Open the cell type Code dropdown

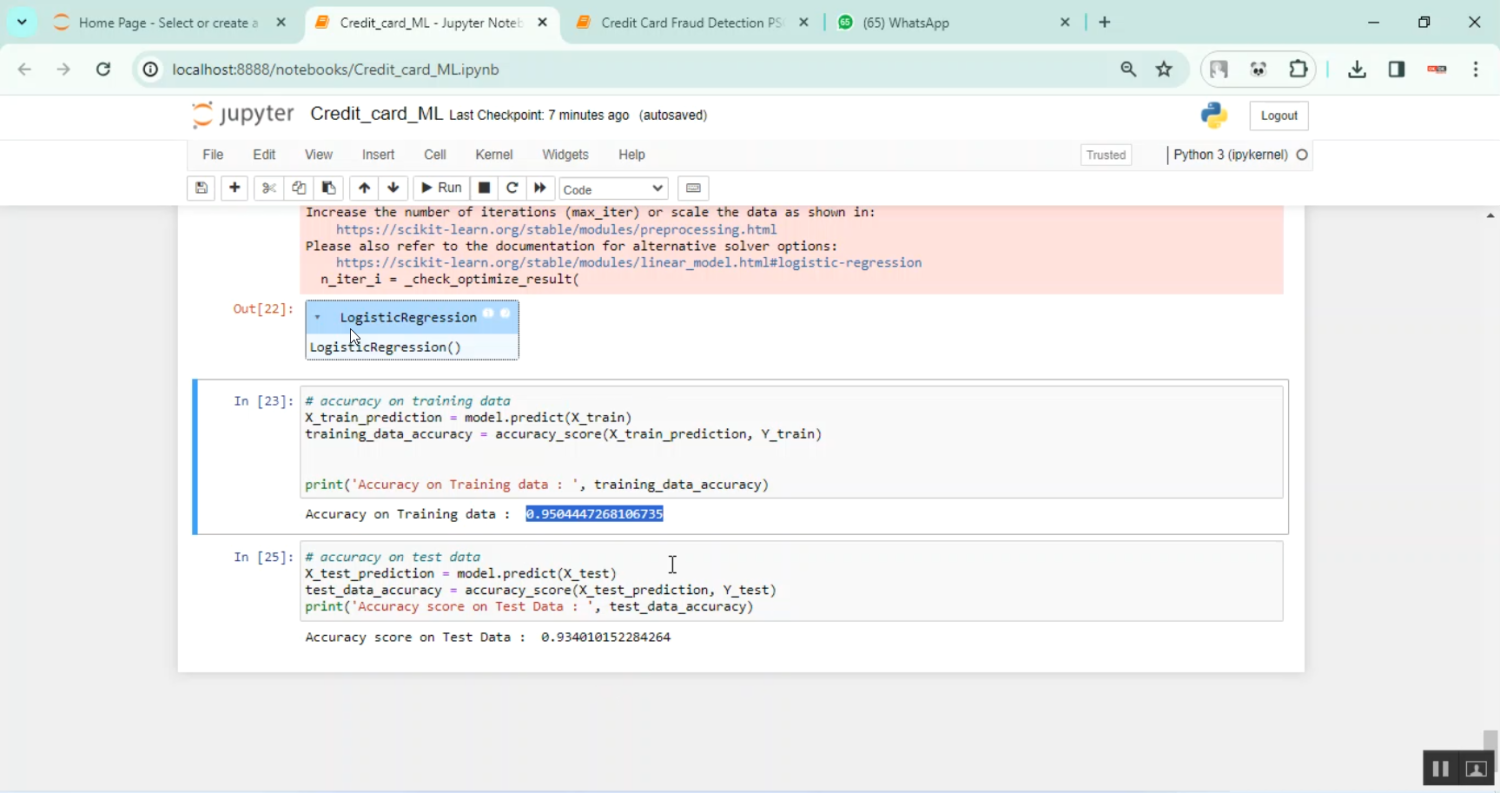tap(613, 189)
